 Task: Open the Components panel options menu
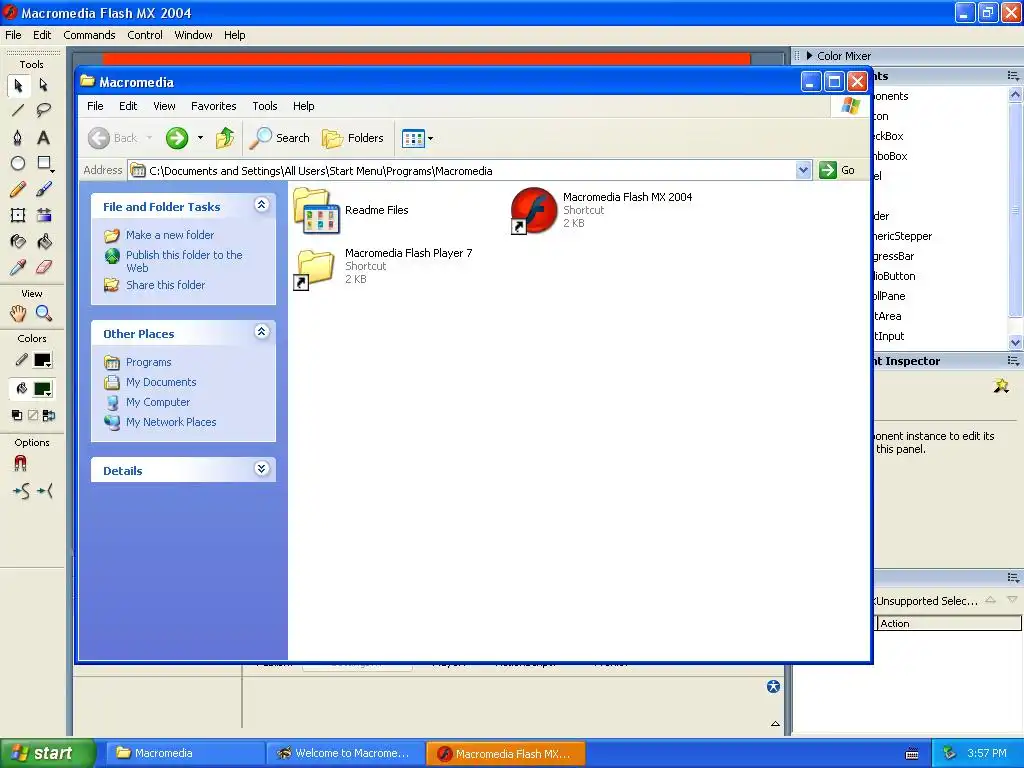(x=1013, y=76)
